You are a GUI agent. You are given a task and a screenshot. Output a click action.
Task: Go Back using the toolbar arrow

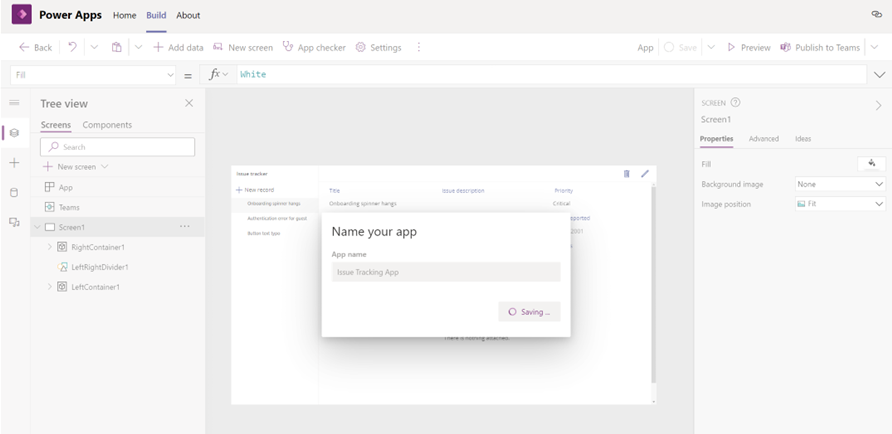coord(35,48)
